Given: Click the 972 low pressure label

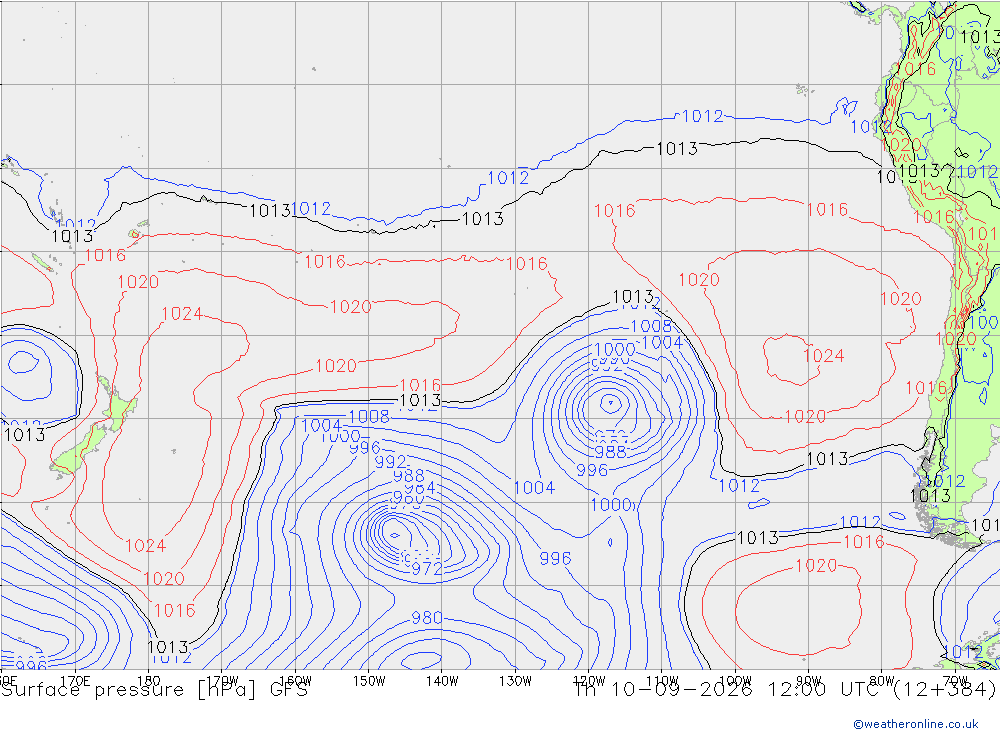Looking at the screenshot, I should [427, 568].
